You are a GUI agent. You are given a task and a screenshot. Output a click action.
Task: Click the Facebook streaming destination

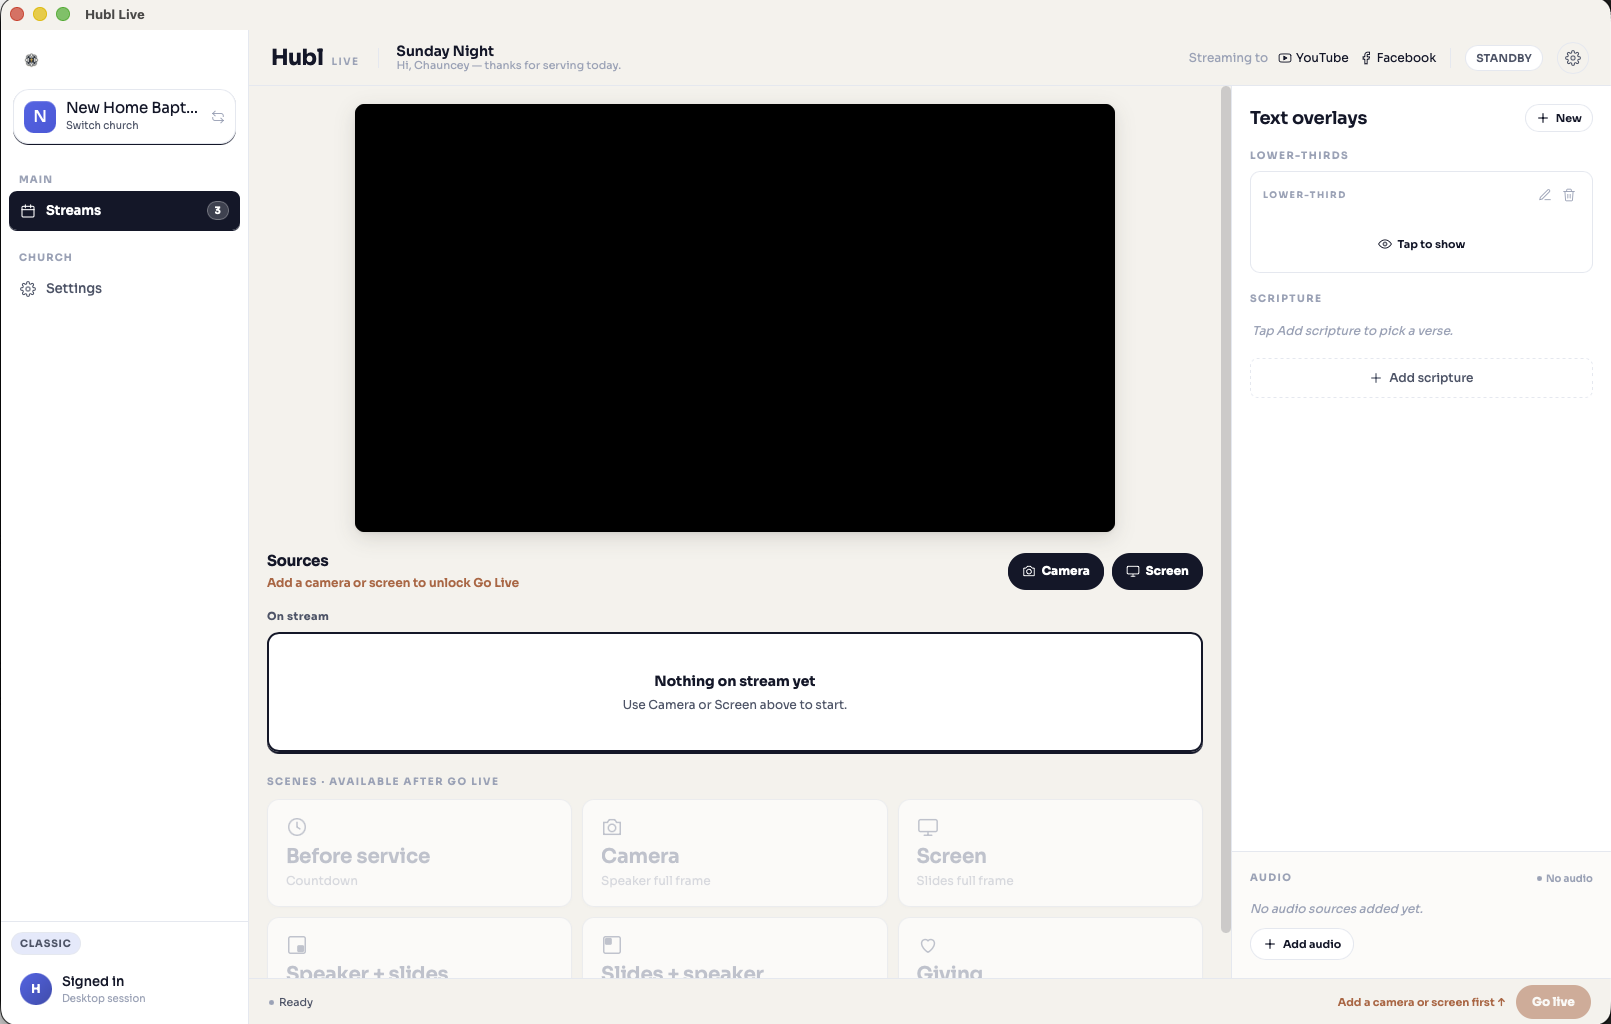tap(1398, 58)
